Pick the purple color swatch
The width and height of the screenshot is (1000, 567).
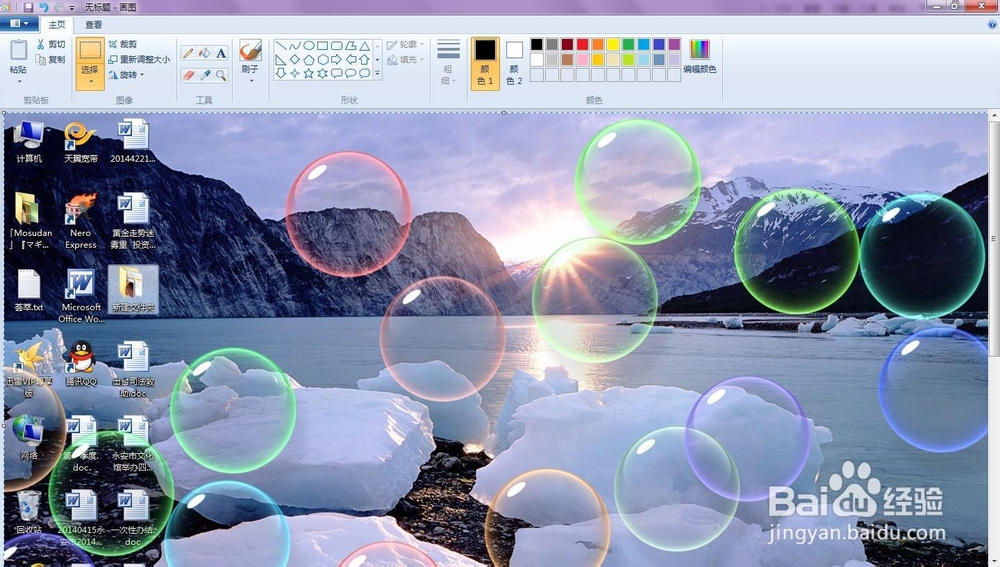pyautogui.click(x=674, y=44)
